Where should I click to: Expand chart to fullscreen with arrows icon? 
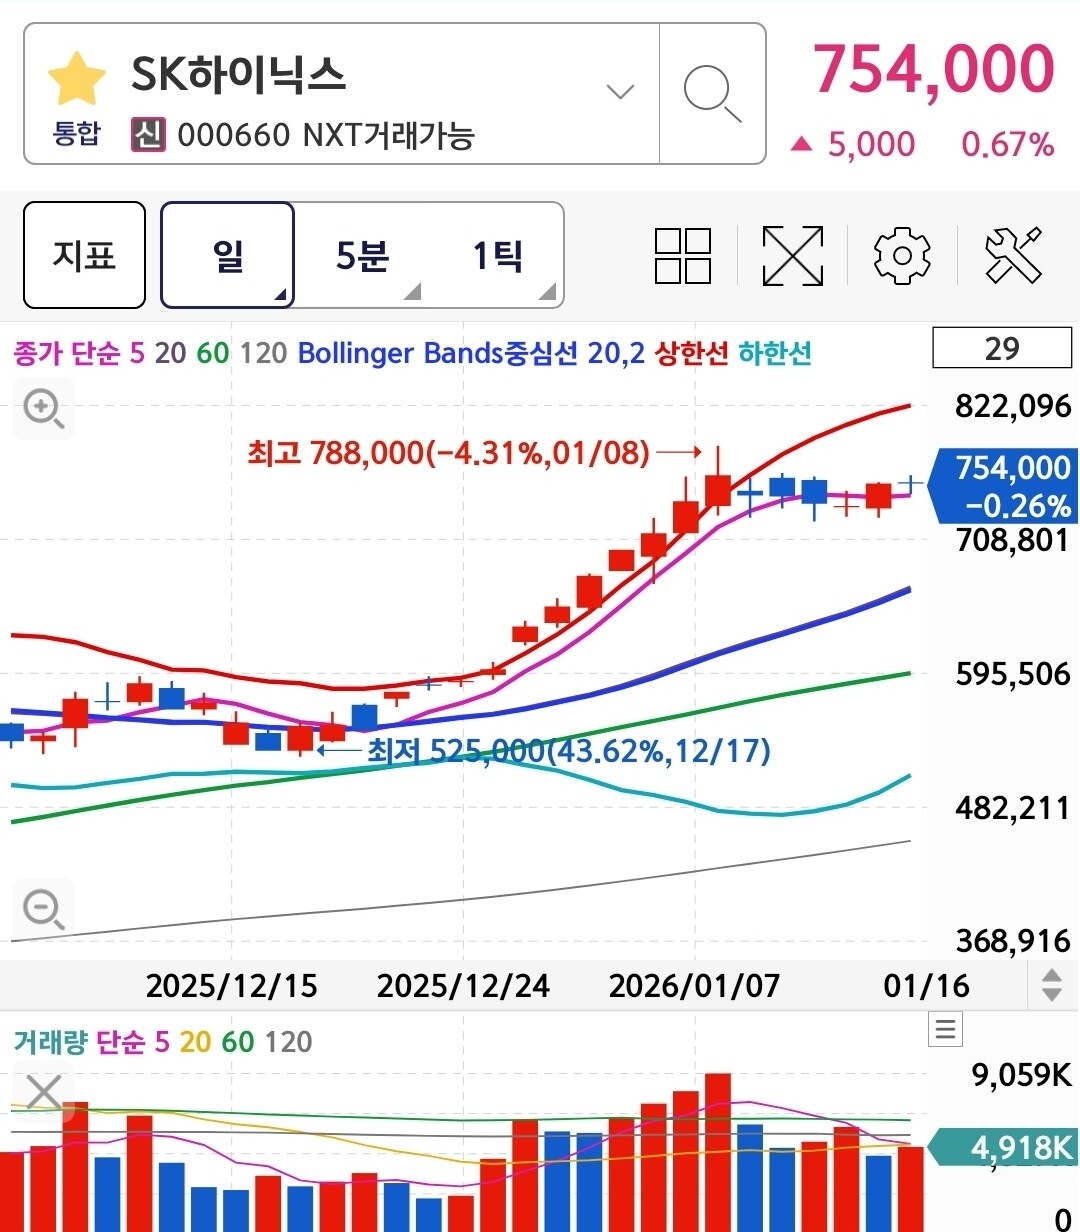tap(793, 256)
